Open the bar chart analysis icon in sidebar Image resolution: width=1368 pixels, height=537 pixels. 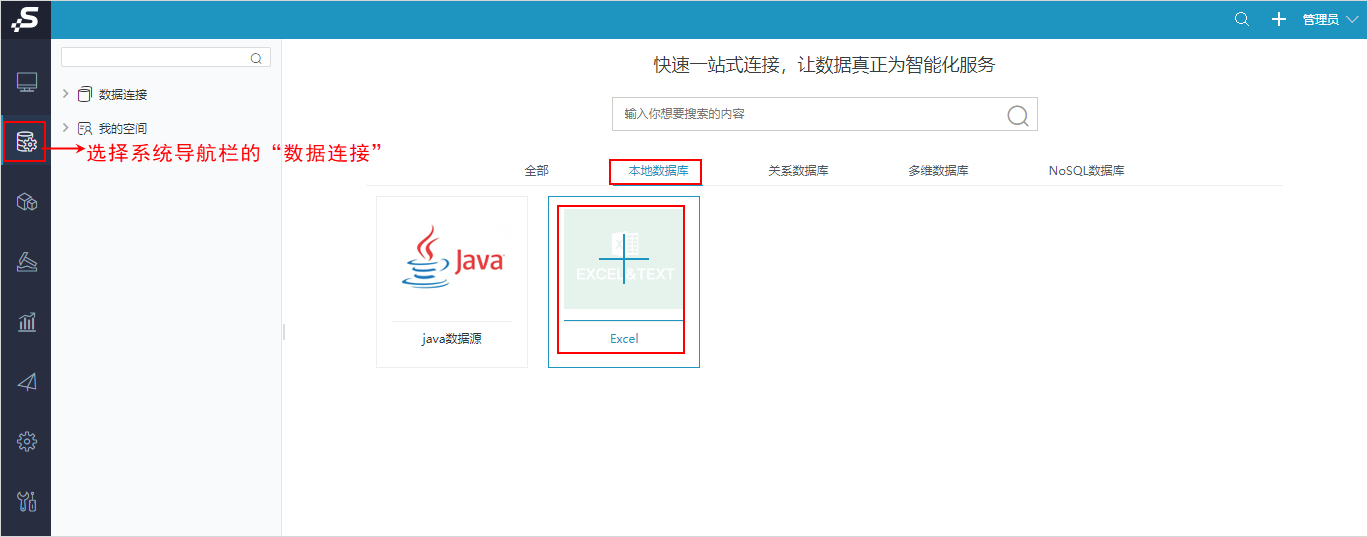[27, 321]
